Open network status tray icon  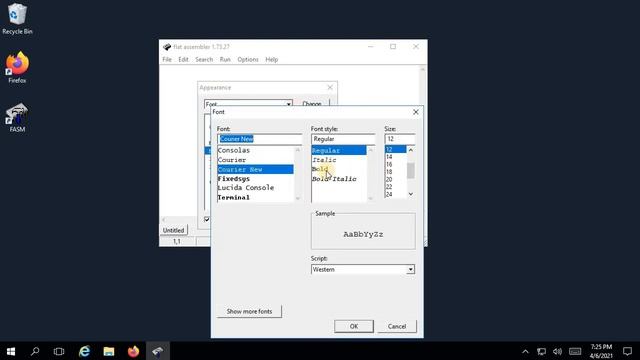click(x=541, y=351)
